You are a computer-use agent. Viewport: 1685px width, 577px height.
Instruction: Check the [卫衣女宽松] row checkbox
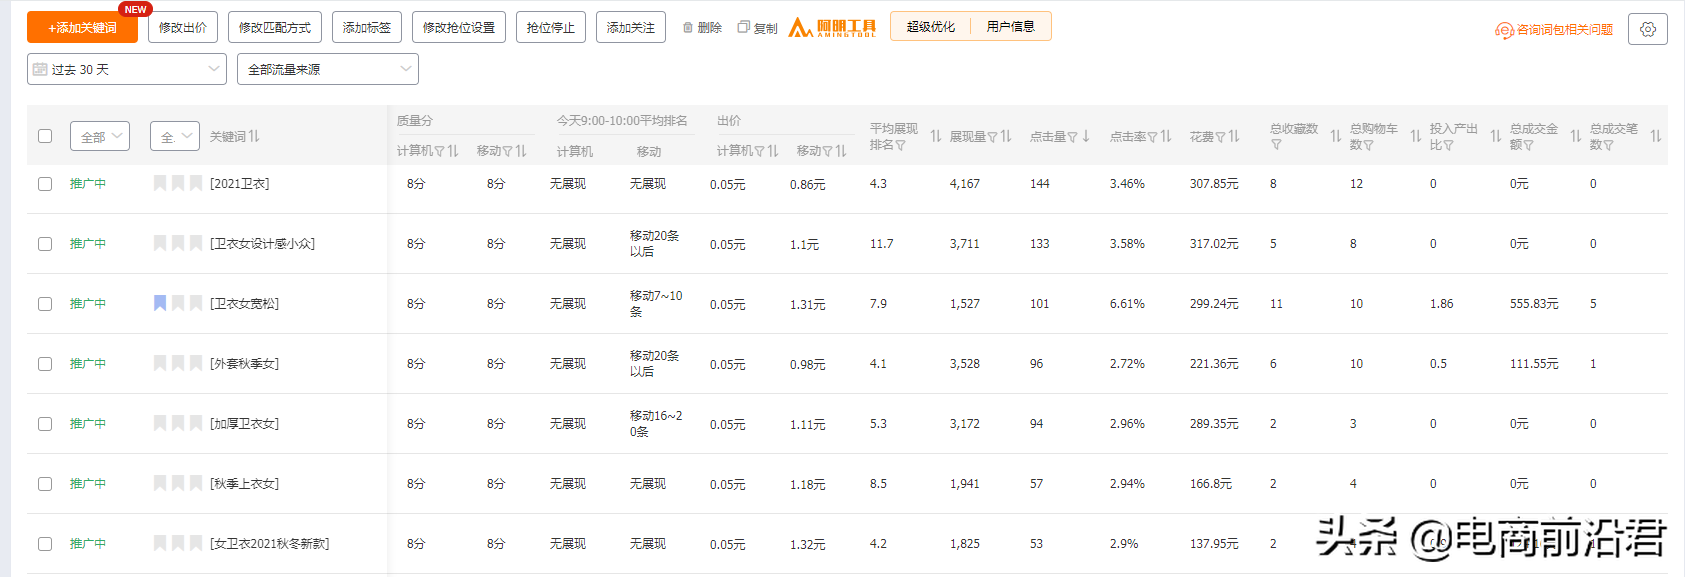pyautogui.click(x=45, y=304)
